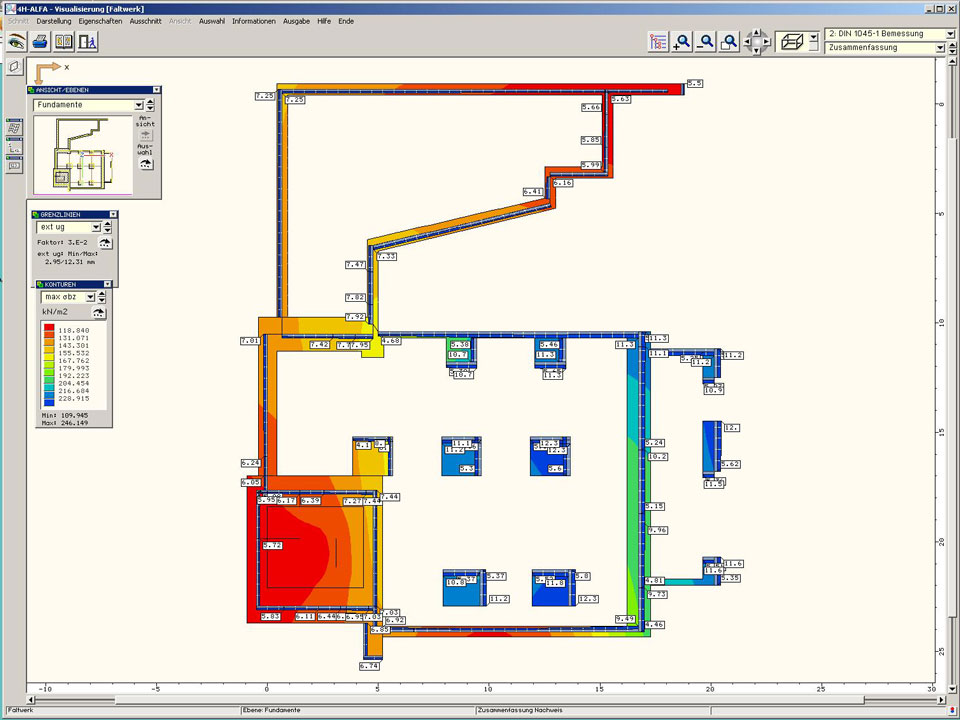Click the red 118.840 legend swatch
Screen dimensions: 960x720
(48, 330)
